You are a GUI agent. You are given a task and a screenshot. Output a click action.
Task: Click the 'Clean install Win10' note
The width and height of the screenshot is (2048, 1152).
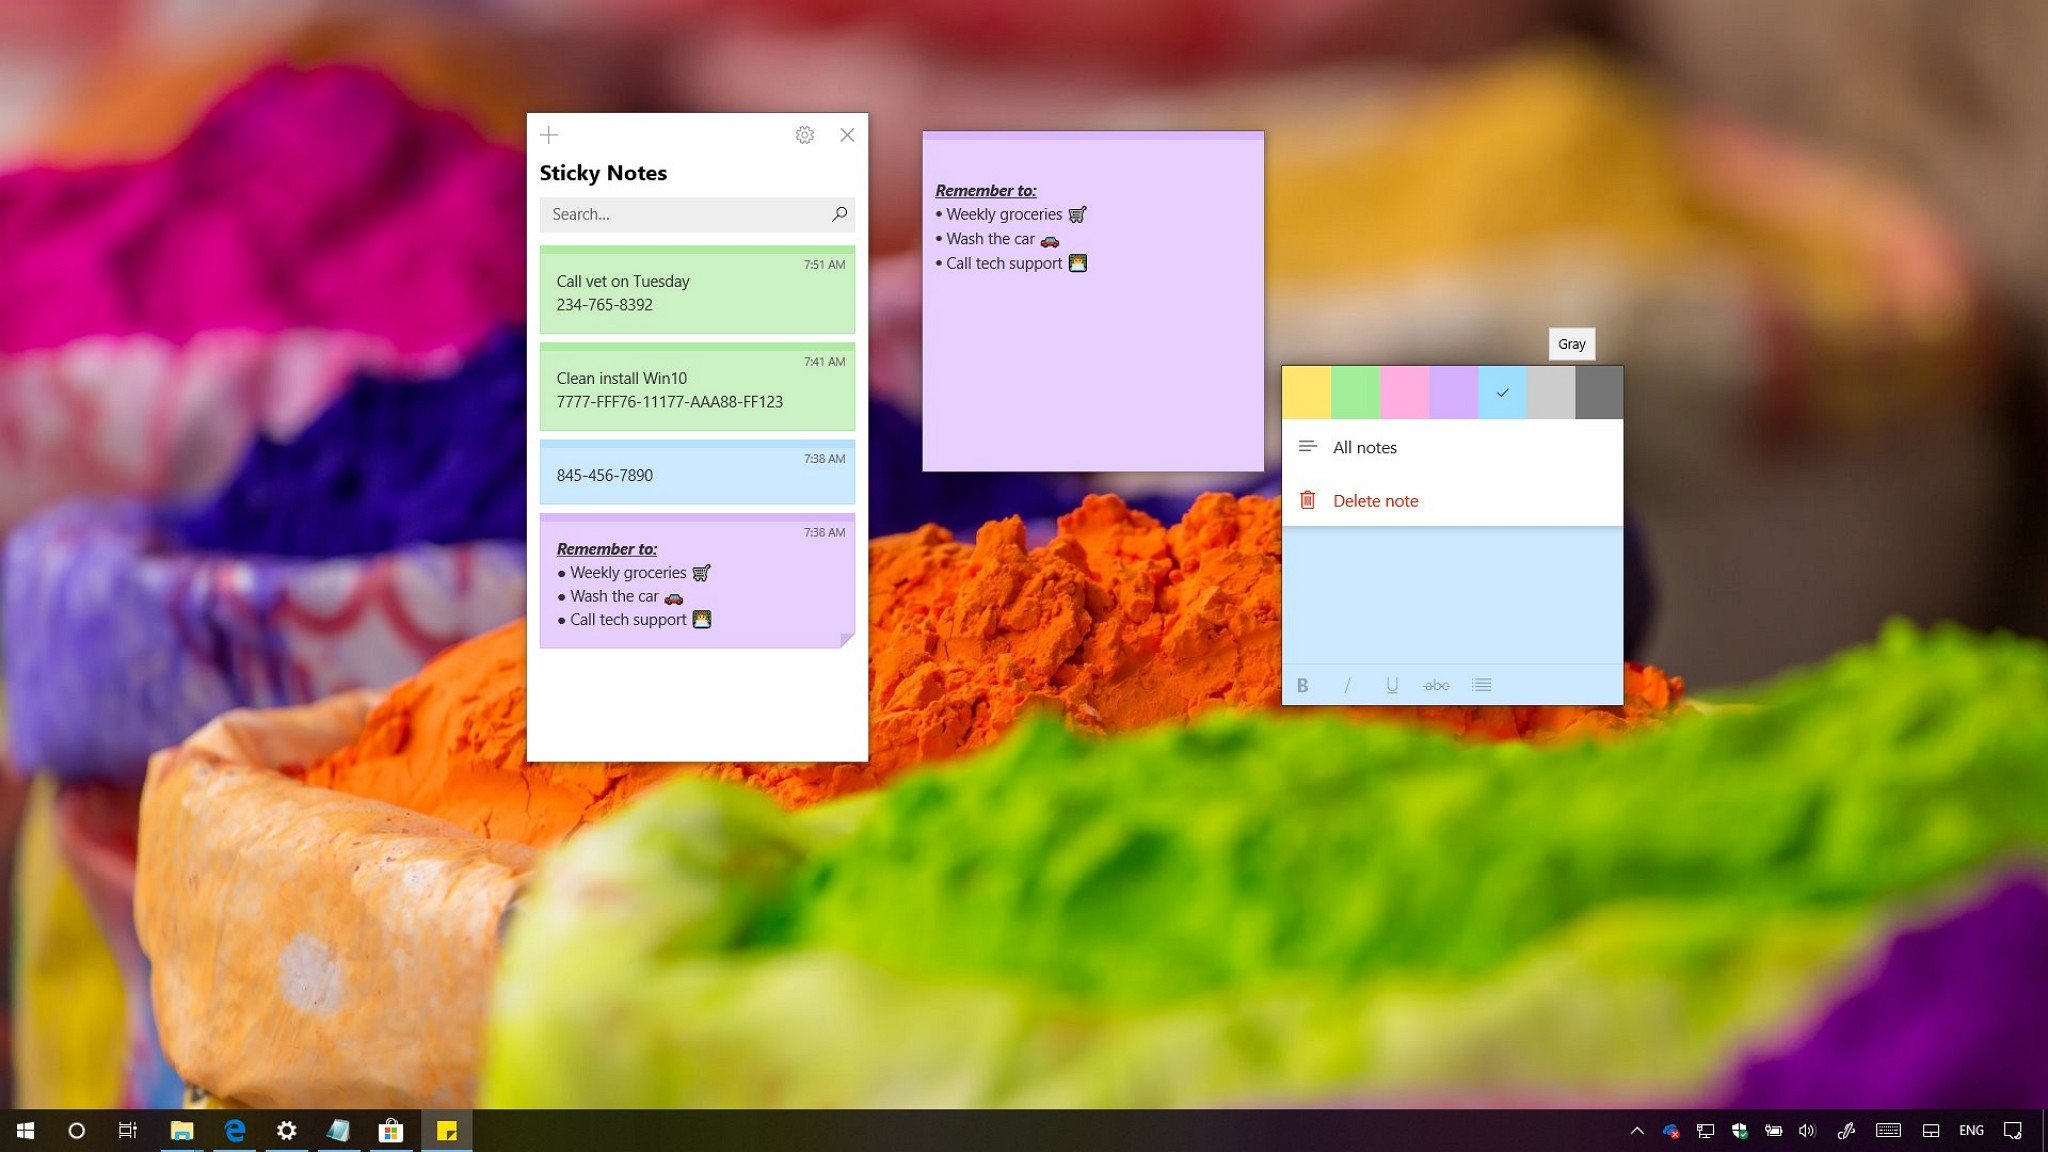tap(696, 387)
